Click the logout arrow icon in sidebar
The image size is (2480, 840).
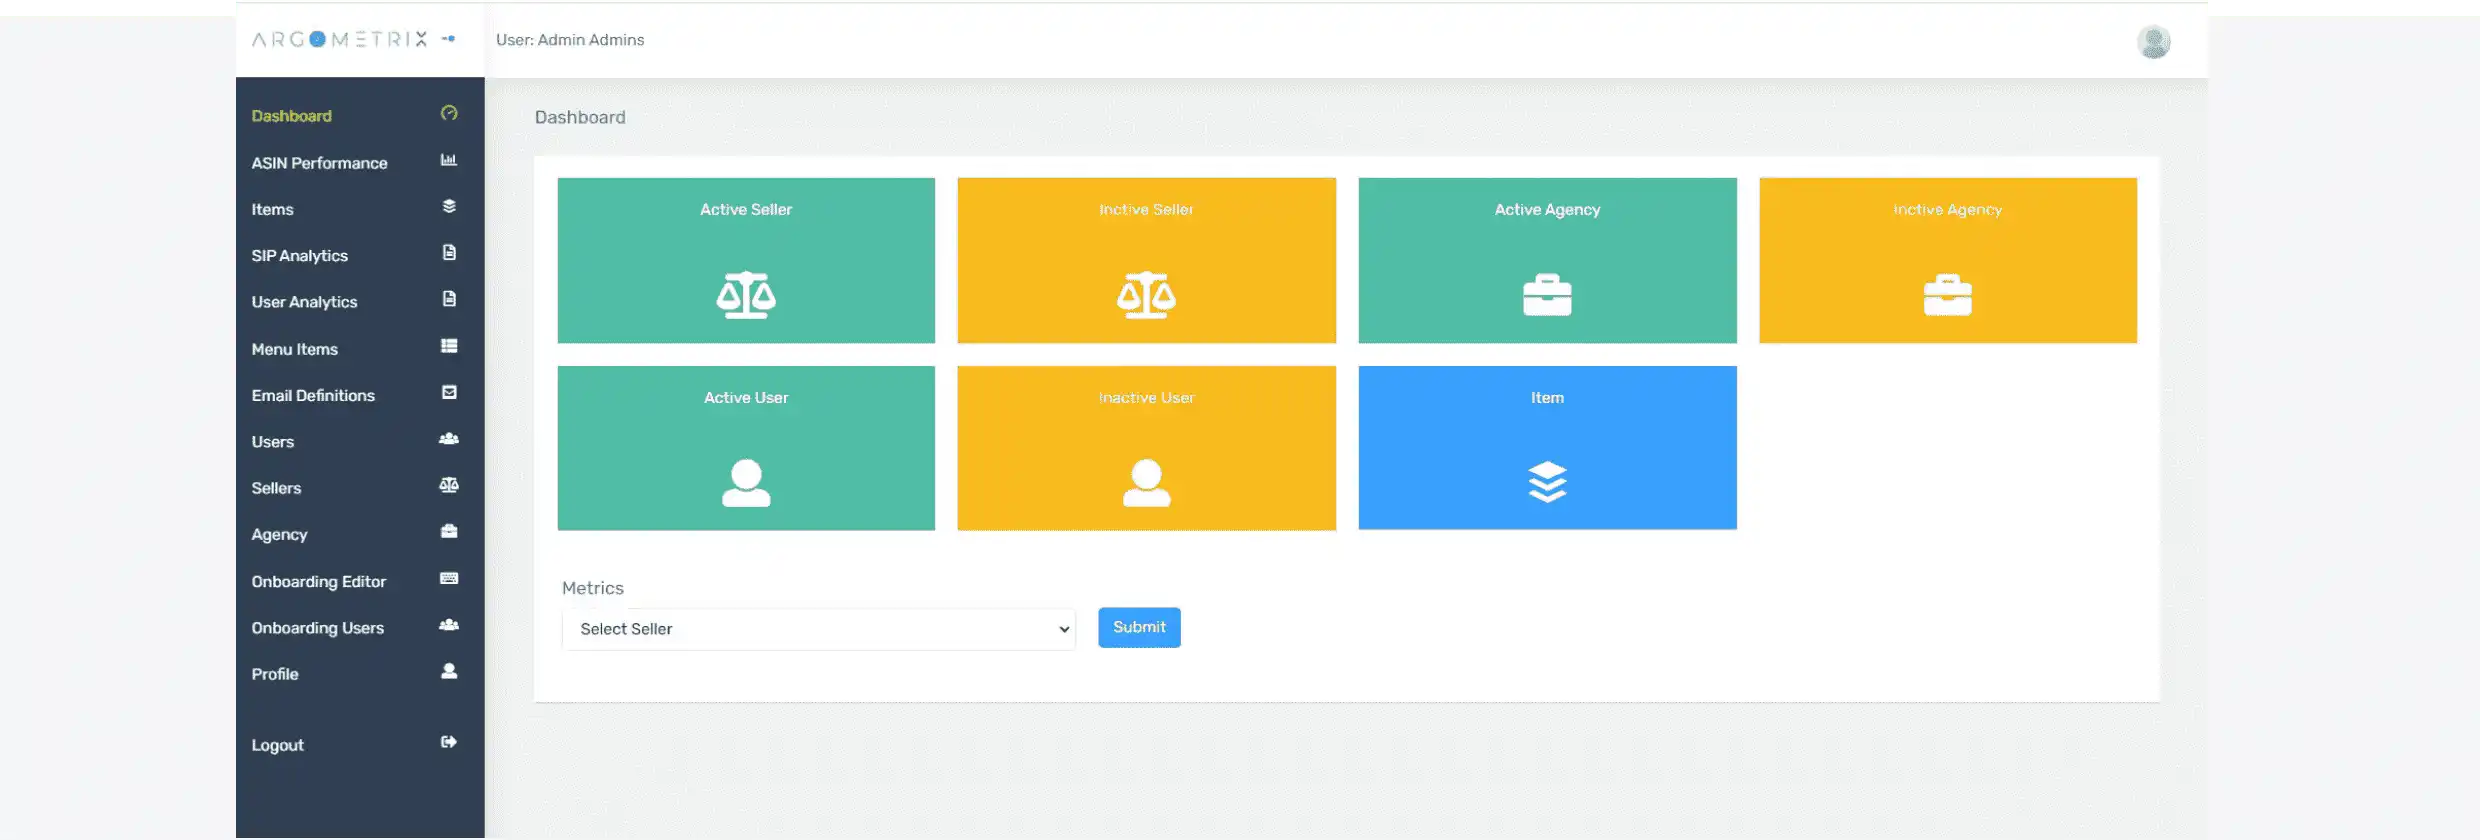(449, 742)
